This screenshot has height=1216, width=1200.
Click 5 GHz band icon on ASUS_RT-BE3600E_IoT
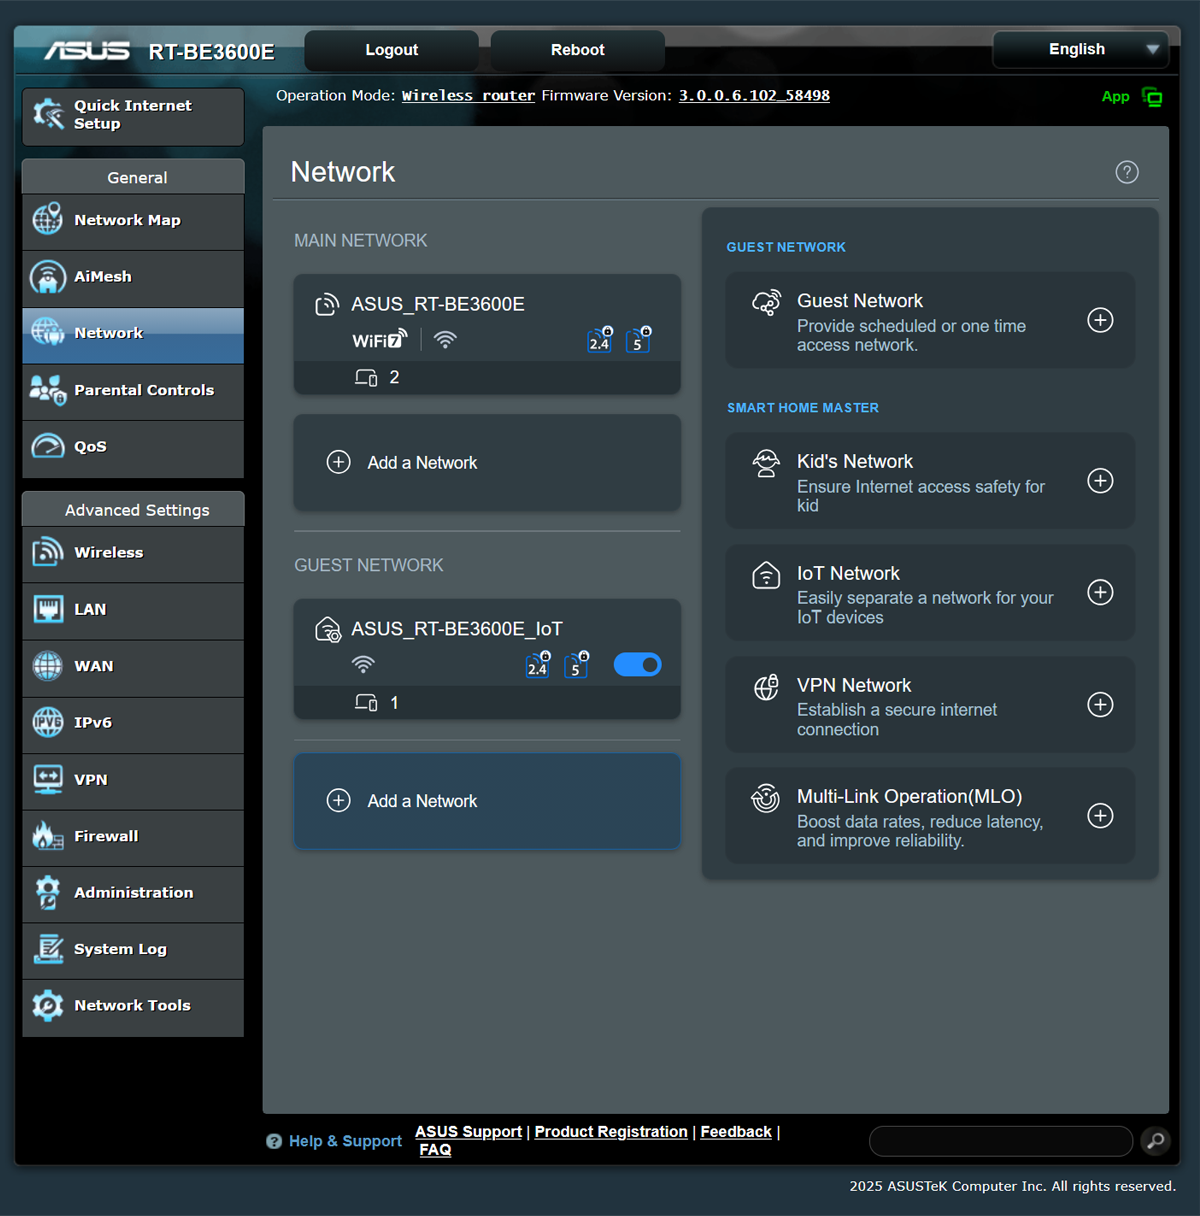click(x=577, y=665)
